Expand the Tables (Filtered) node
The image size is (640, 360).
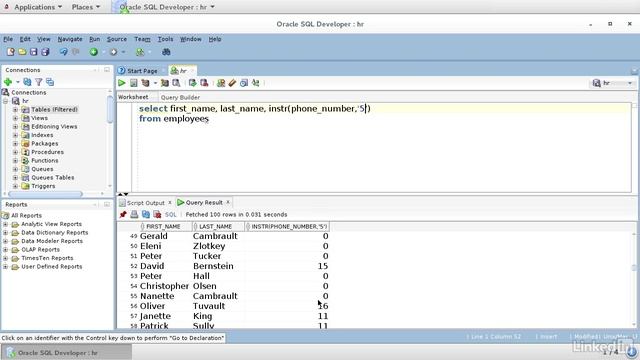coord(15,109)
